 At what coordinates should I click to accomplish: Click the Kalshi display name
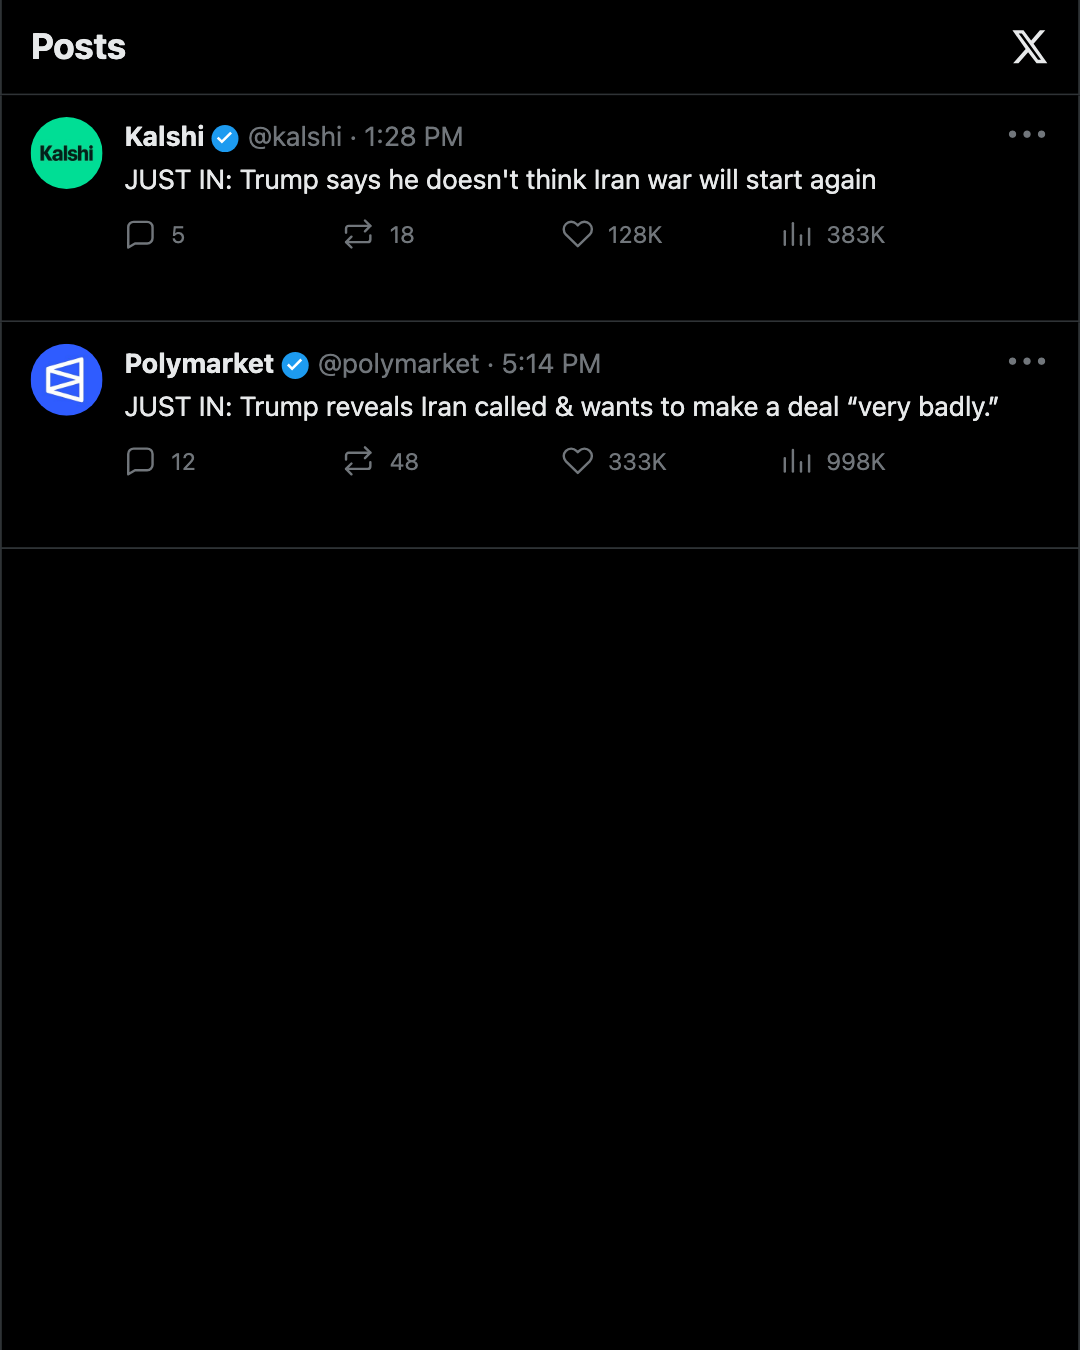164,137
